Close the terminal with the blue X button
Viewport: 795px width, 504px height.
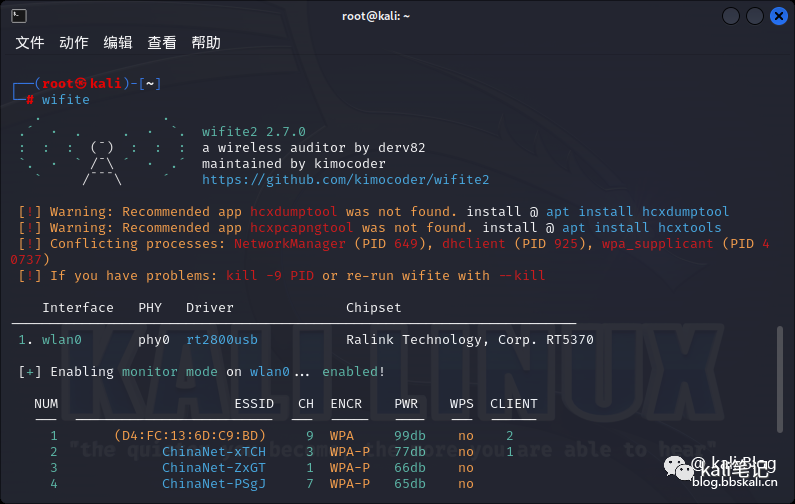click(779, 16)
